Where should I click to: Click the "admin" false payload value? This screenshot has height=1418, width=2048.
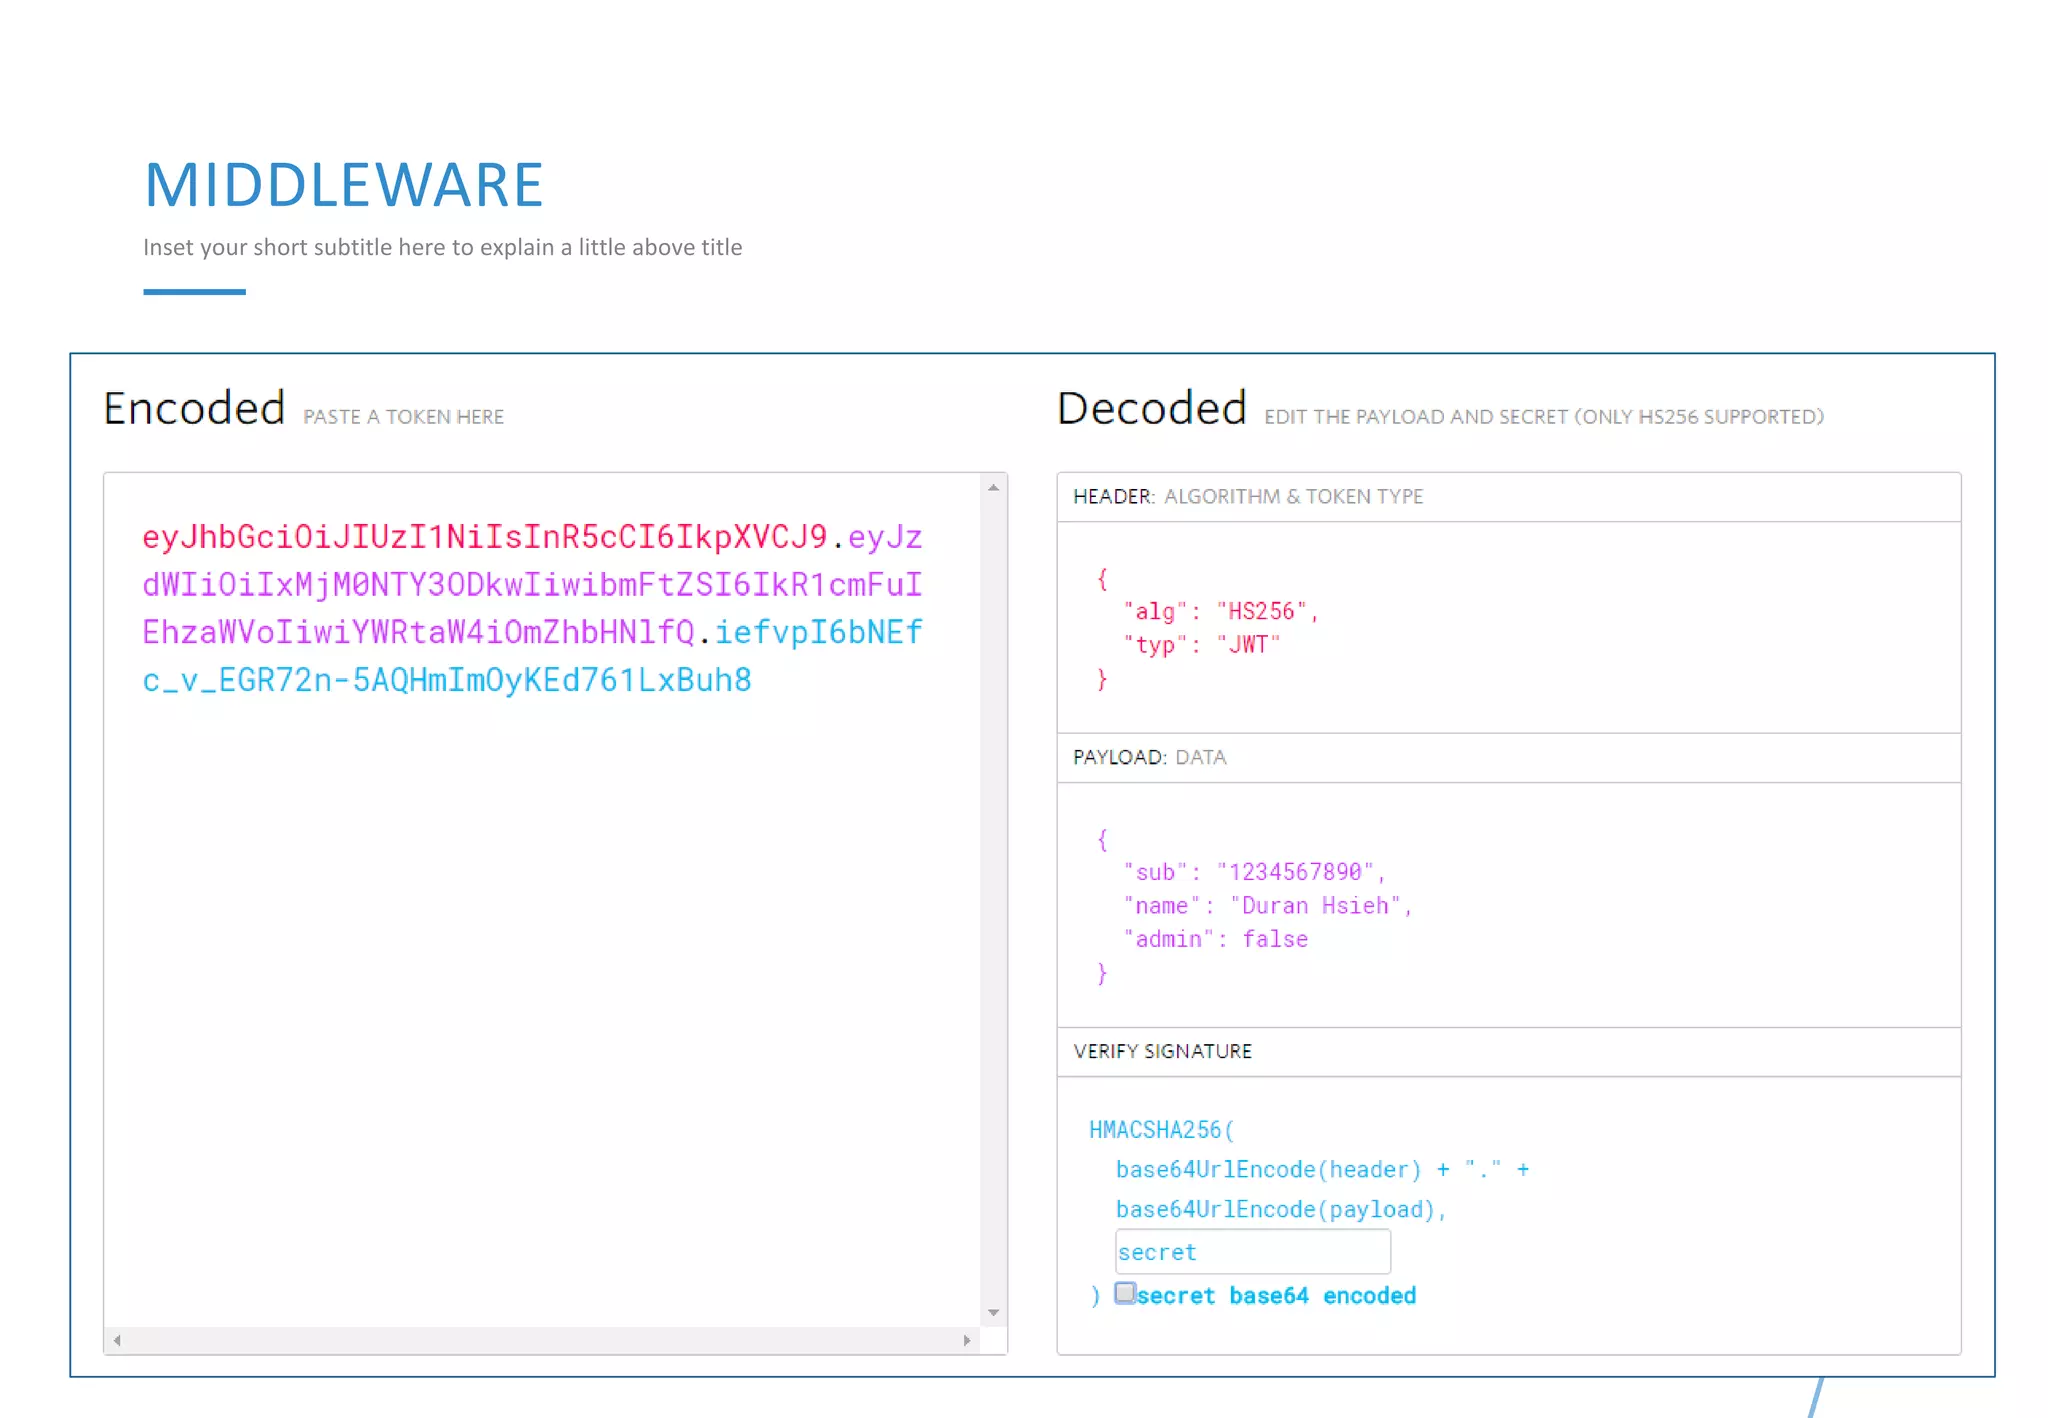1274,939
